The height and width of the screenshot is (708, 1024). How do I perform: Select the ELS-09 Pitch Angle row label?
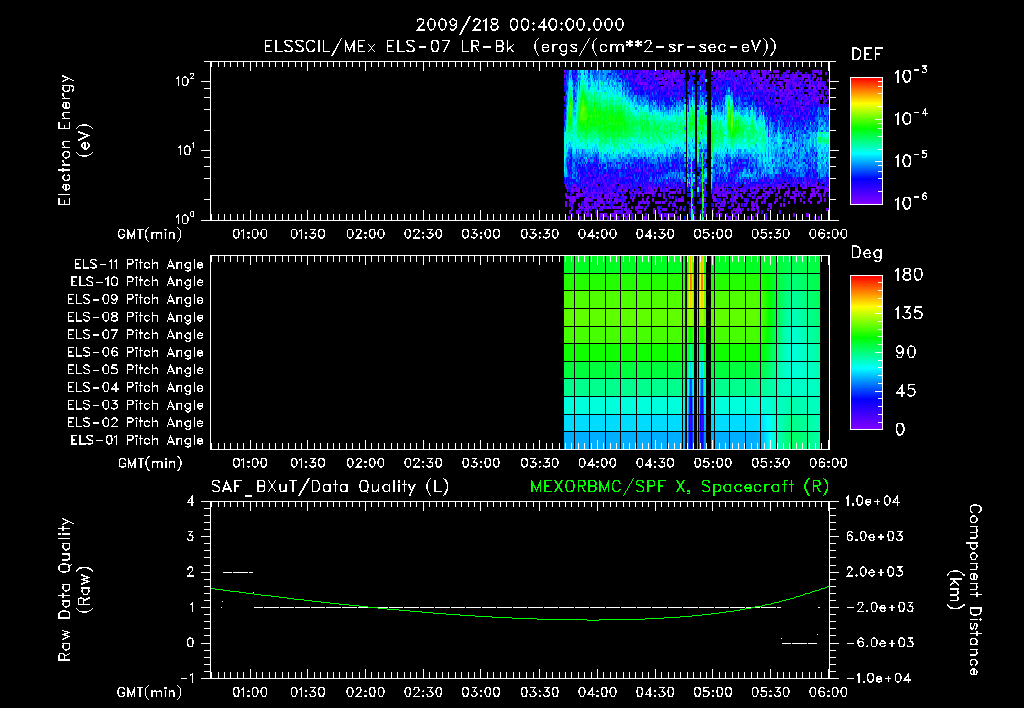[x=136, y=300]
